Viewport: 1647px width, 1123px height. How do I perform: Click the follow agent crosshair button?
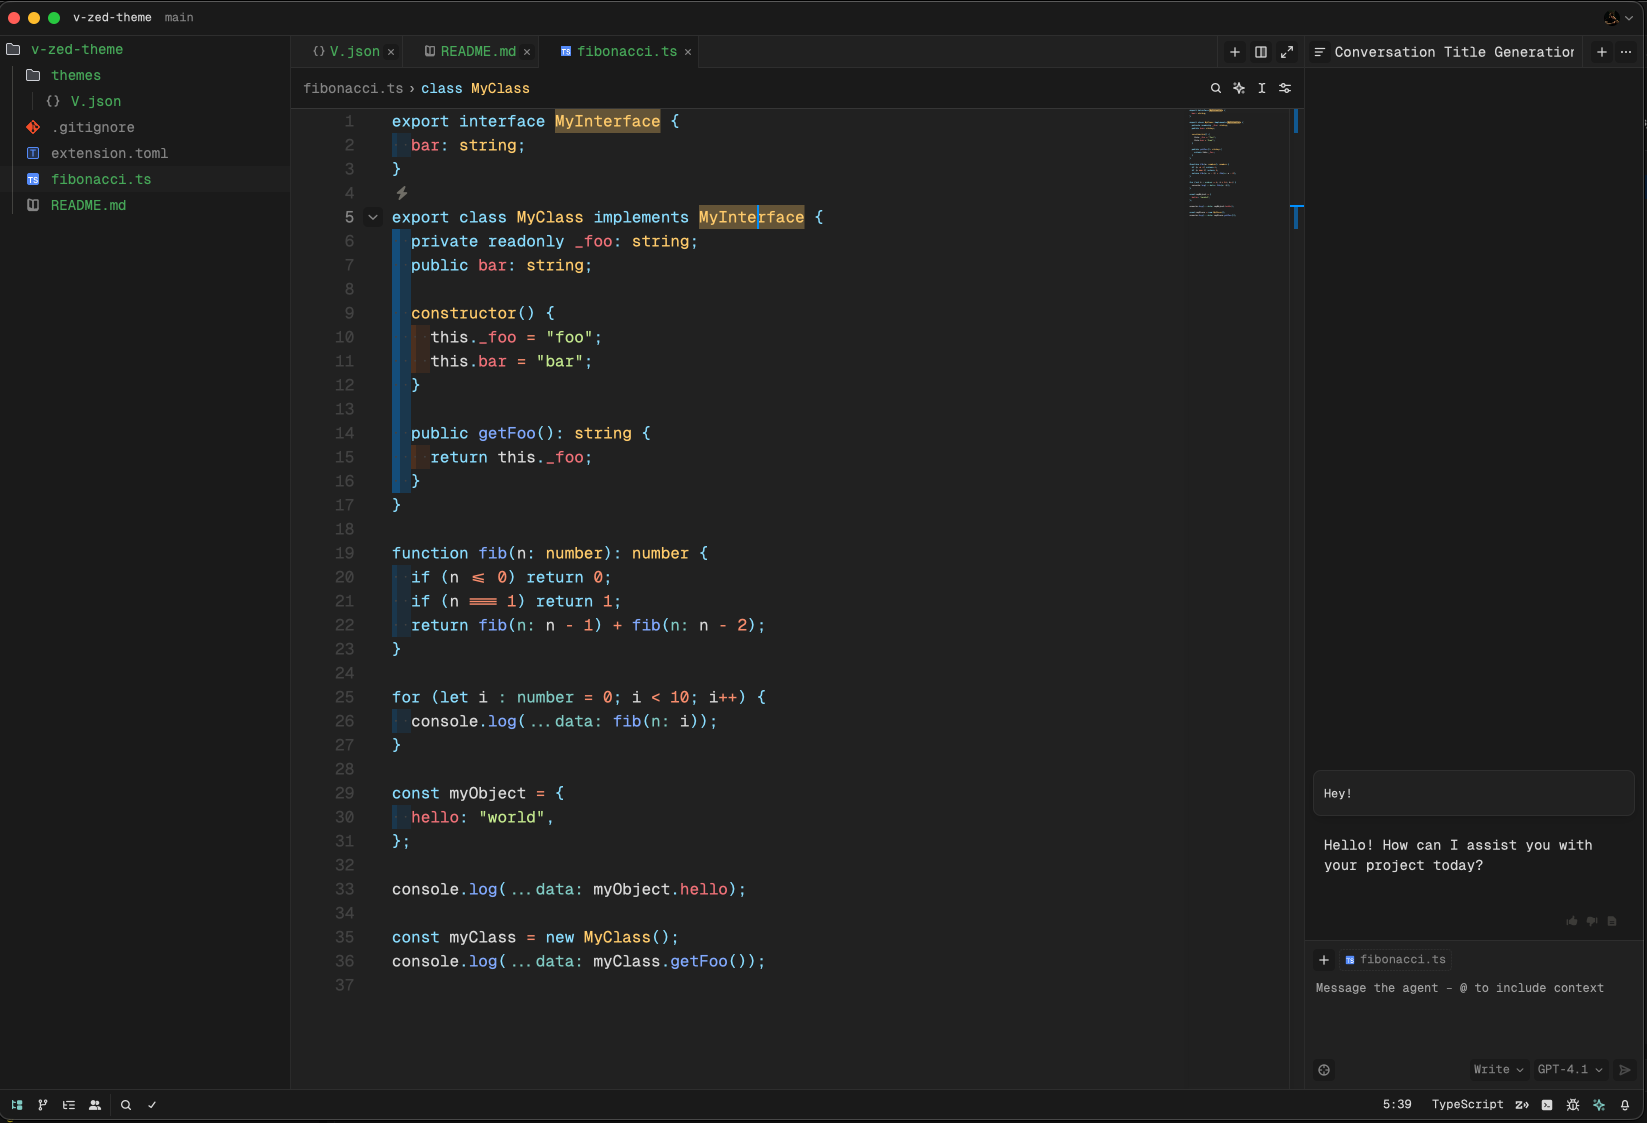point(1324,1070)
